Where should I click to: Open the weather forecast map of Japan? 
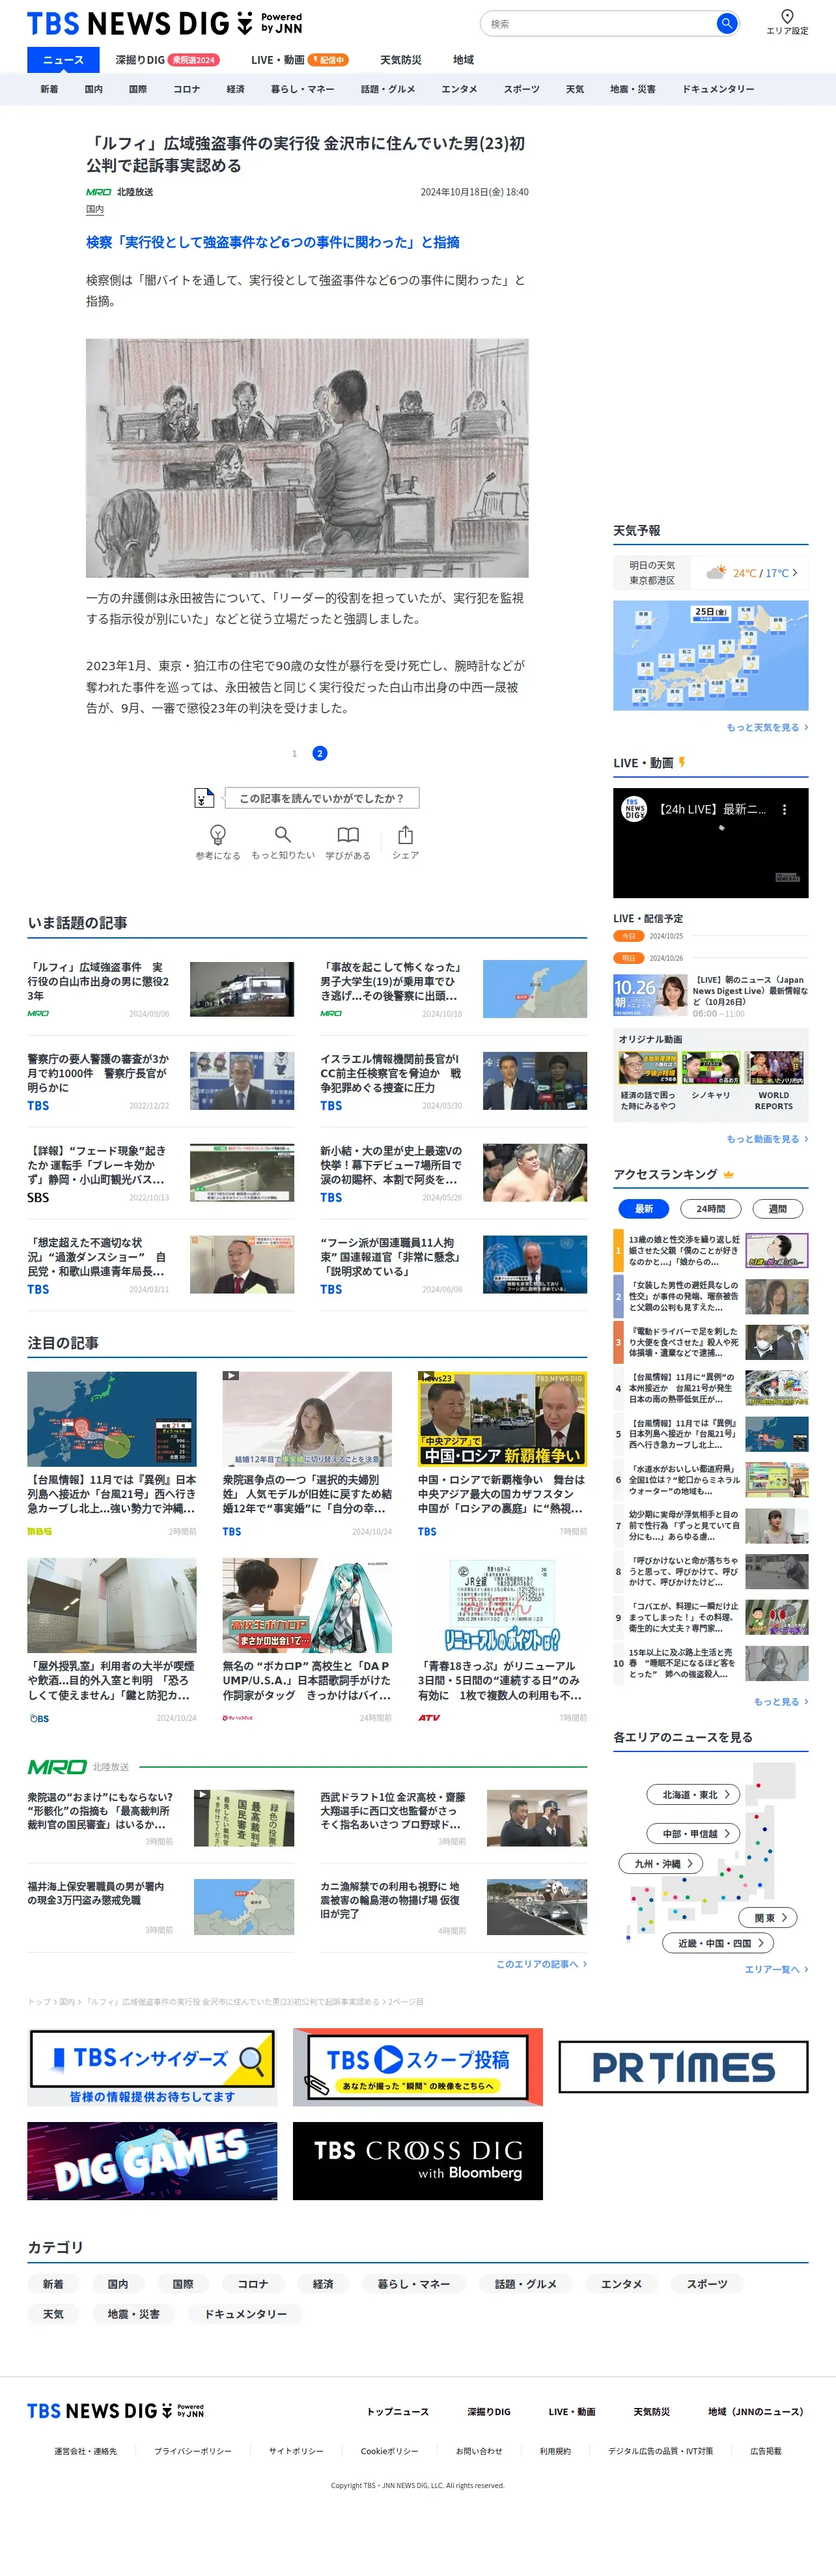coord(710,655)
